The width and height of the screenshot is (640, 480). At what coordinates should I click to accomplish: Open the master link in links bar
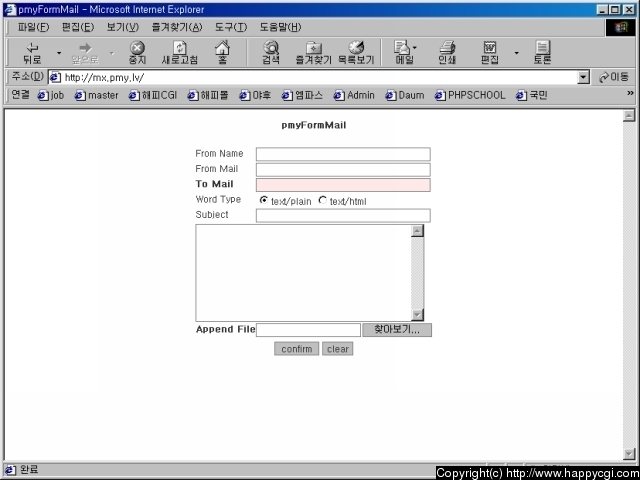97,96
